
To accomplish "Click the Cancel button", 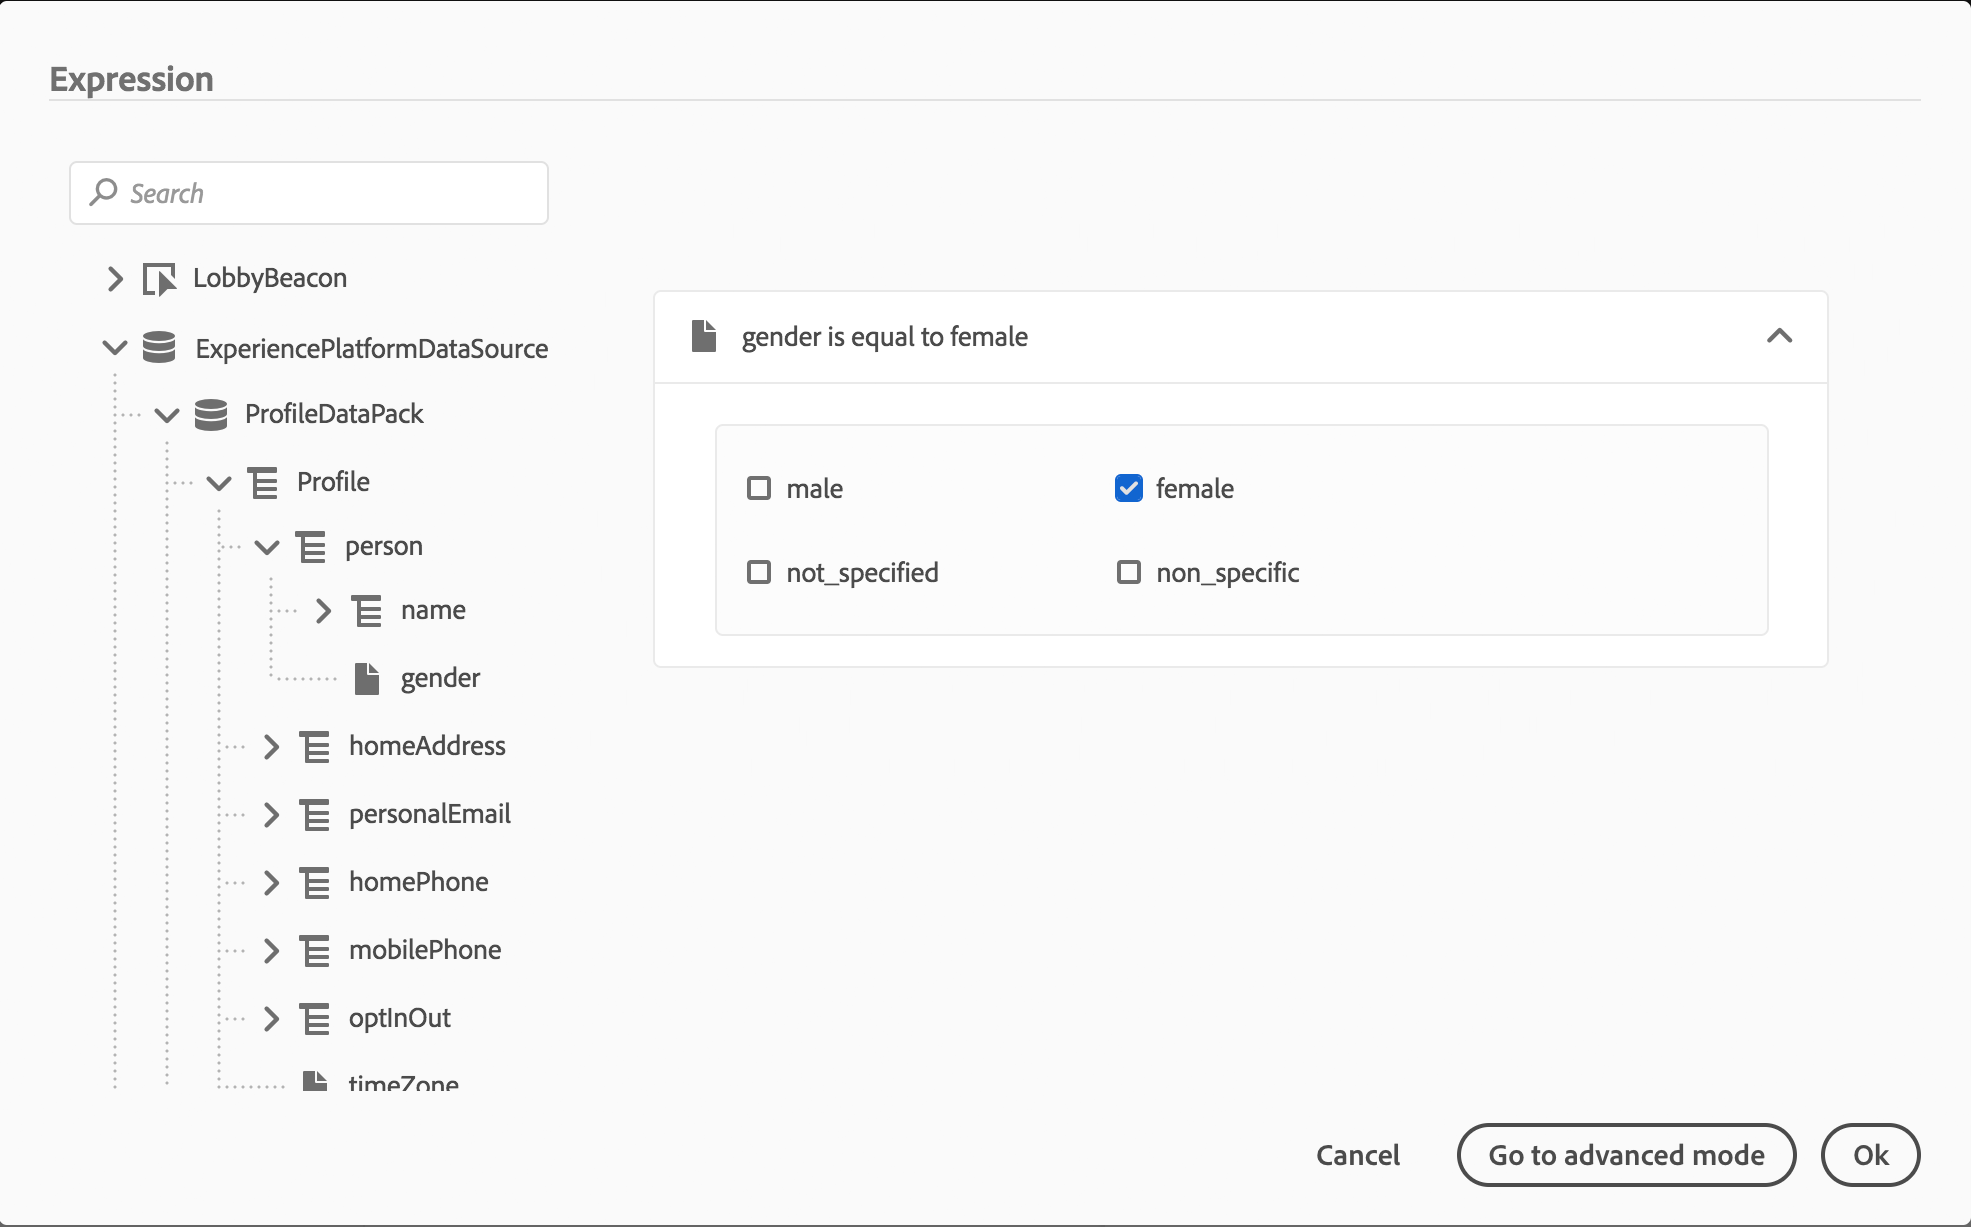I will pyautogui.click(x=1357, y=1155).
